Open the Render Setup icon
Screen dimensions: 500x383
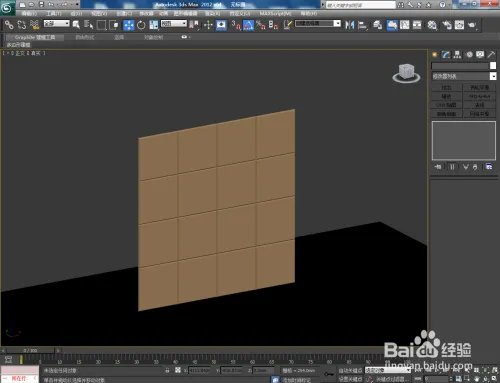pos(447,25)
